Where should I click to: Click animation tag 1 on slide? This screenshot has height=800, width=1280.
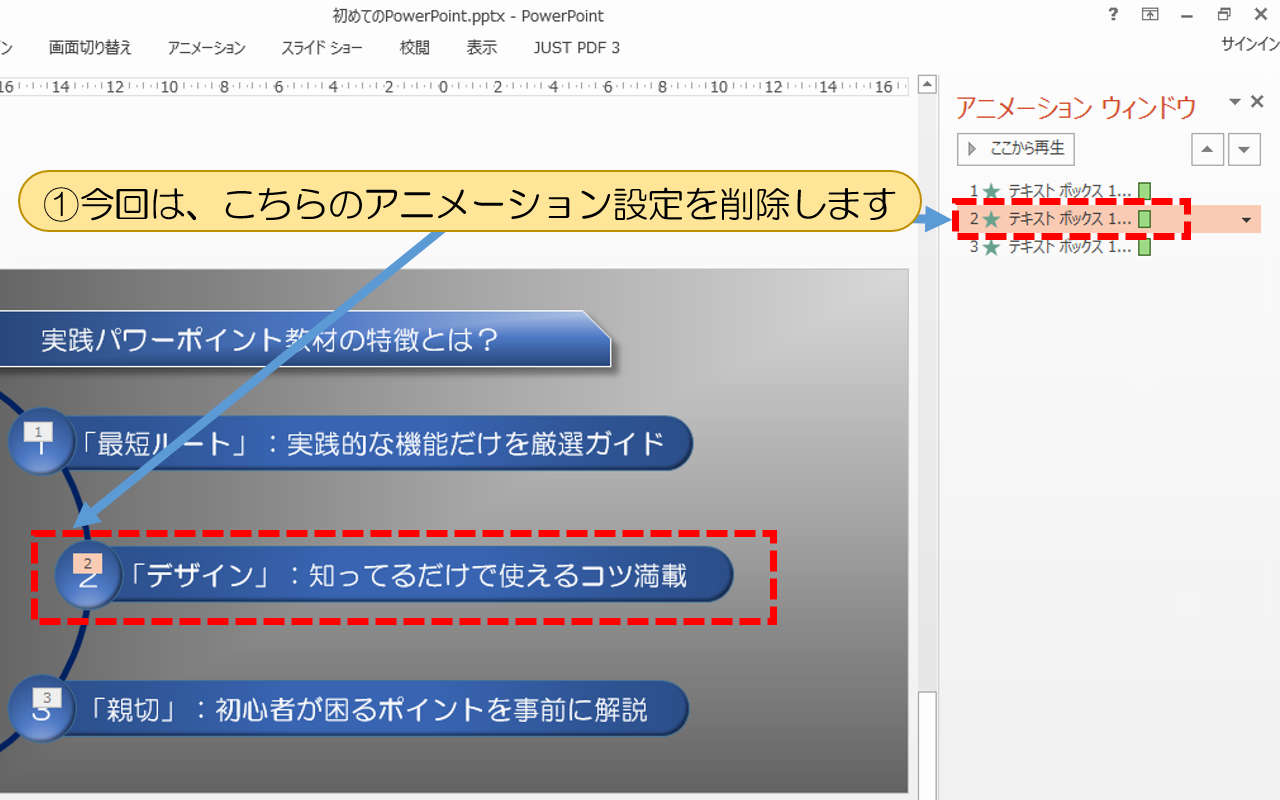coord(38,432)
